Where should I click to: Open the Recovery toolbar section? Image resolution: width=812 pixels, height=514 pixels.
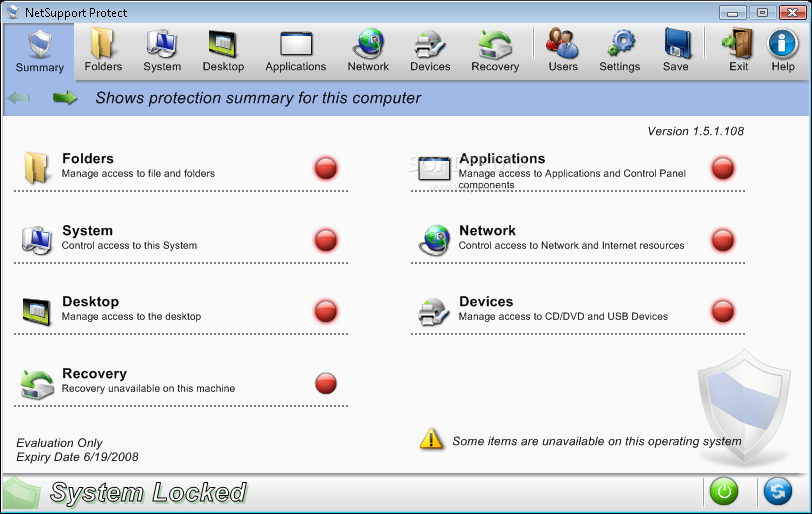tap(495, 51)
